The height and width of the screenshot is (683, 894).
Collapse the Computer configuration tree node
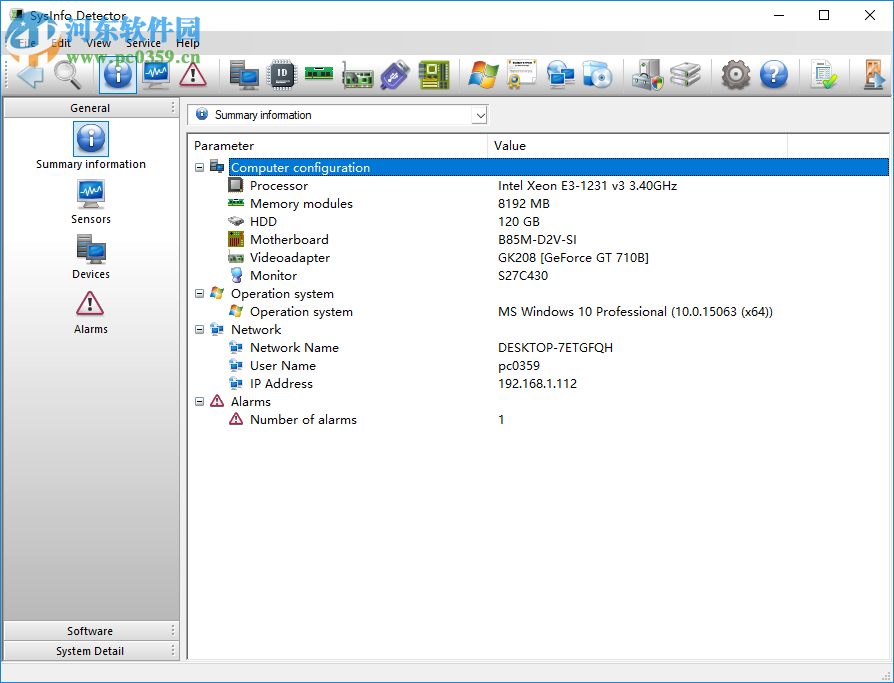coord(200,168)
